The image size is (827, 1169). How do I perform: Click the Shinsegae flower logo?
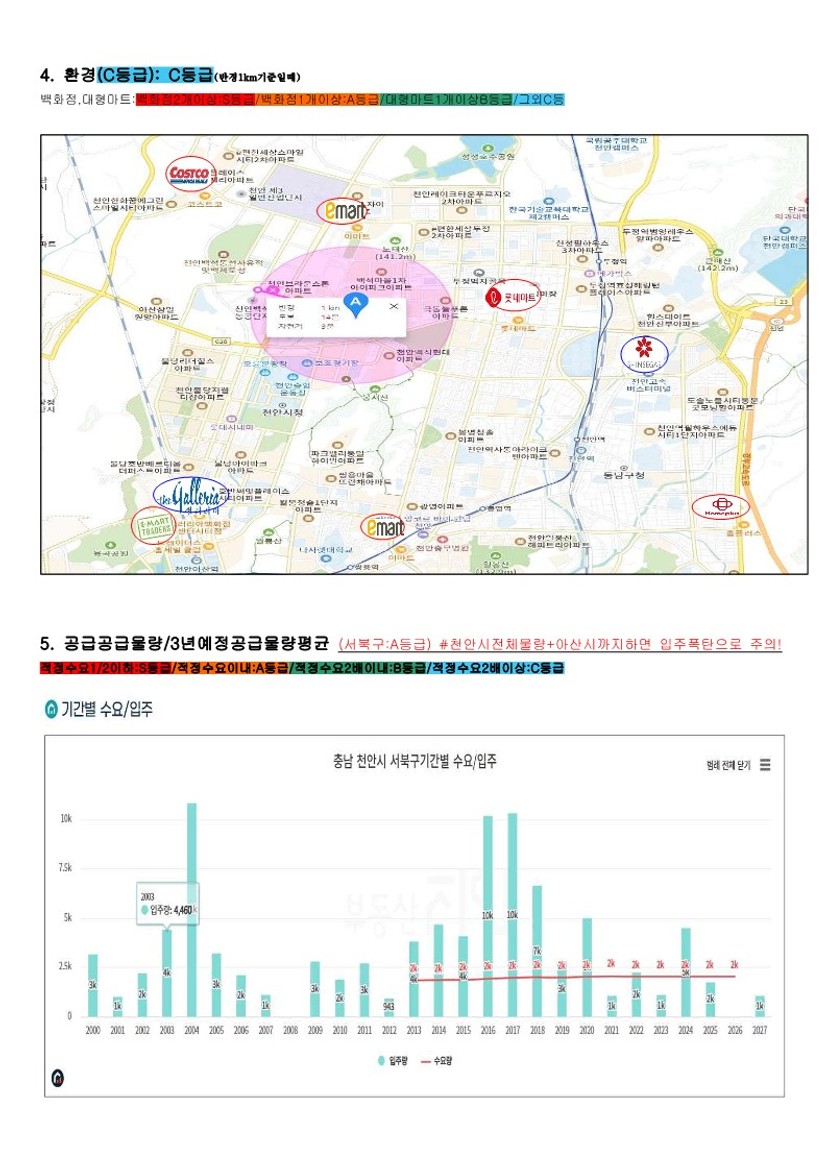pyautogui.click(x=644, y=354)
